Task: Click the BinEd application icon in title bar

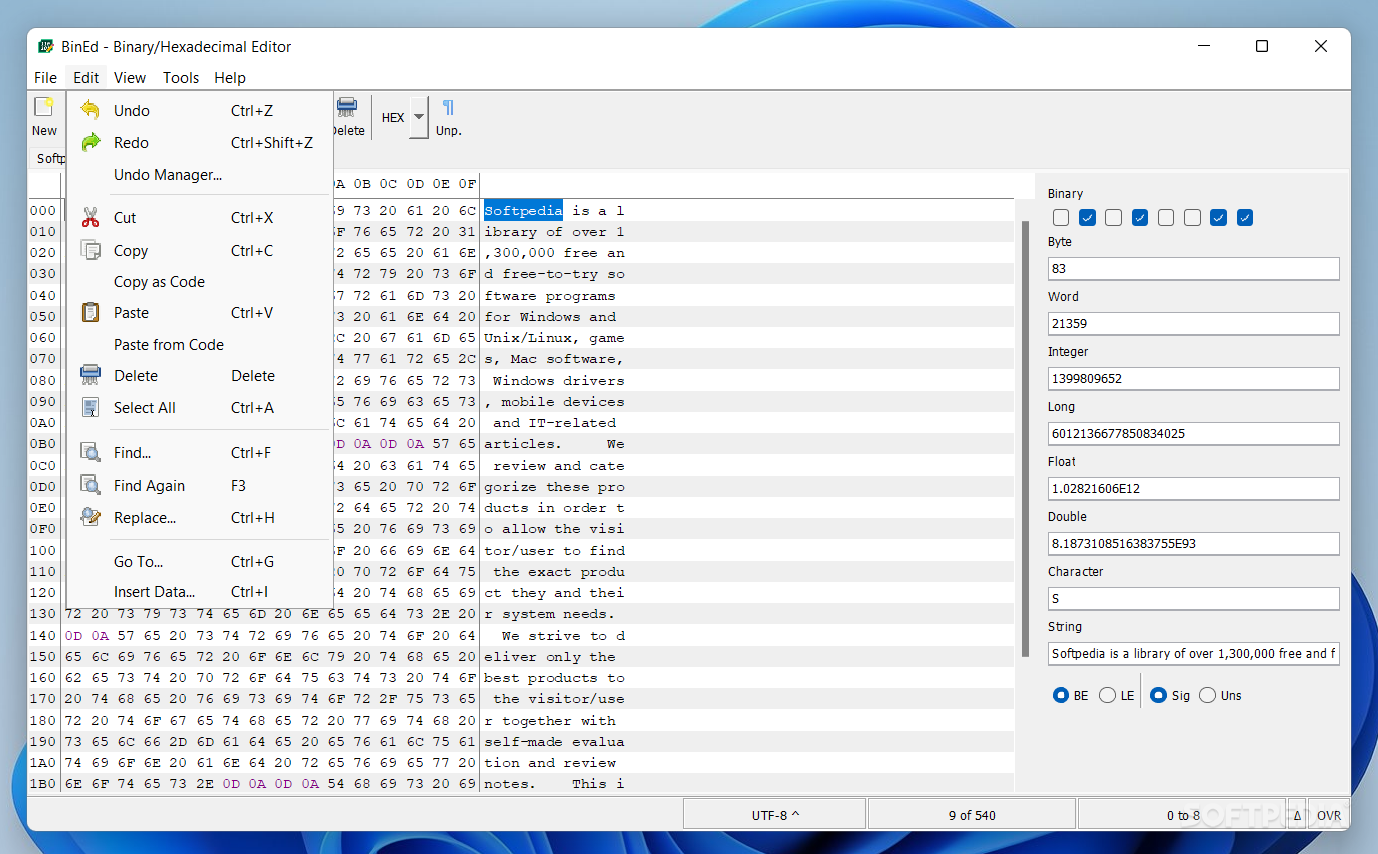Action: (x=46, y=47)
